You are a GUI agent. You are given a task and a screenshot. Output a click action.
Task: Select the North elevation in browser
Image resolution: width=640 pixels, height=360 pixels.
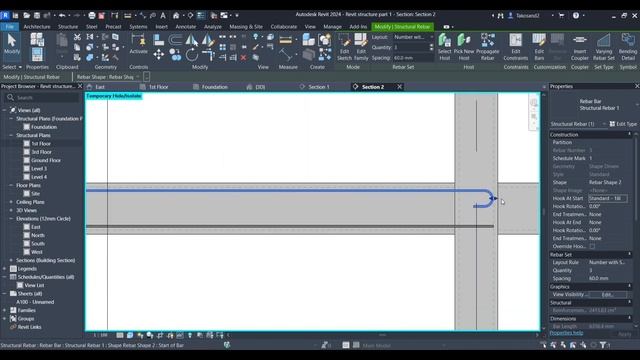pyautogui.click(x=38, y=236)
